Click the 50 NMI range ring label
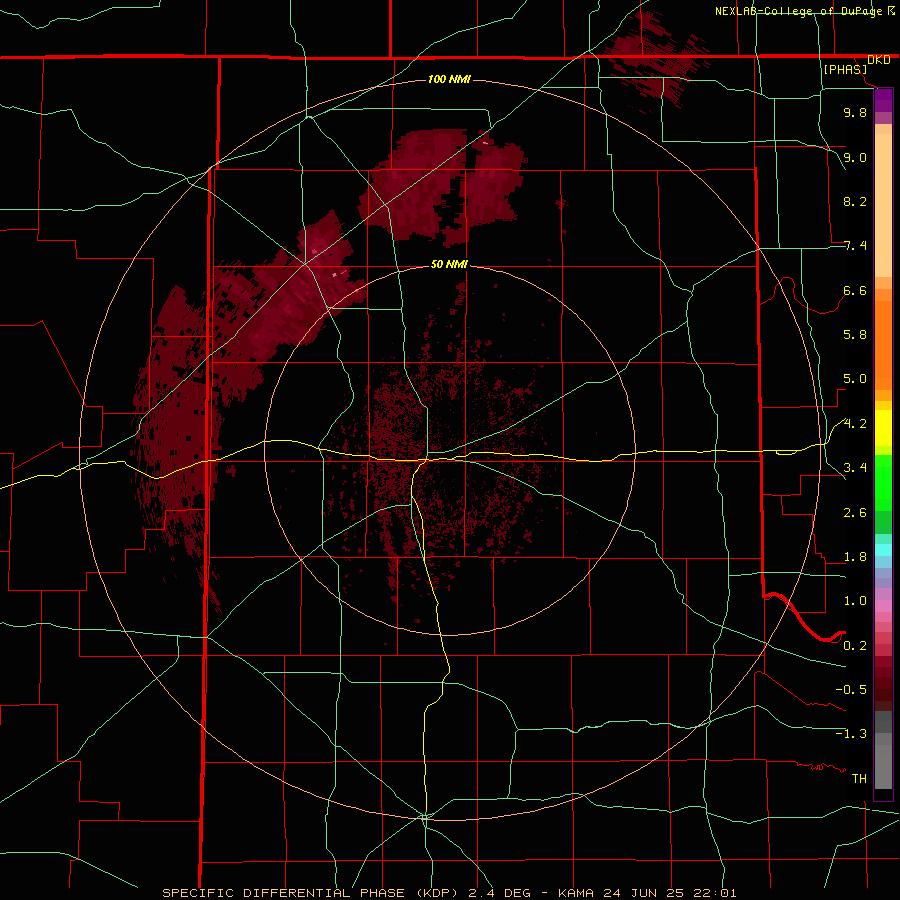 [x=449, y=264]
